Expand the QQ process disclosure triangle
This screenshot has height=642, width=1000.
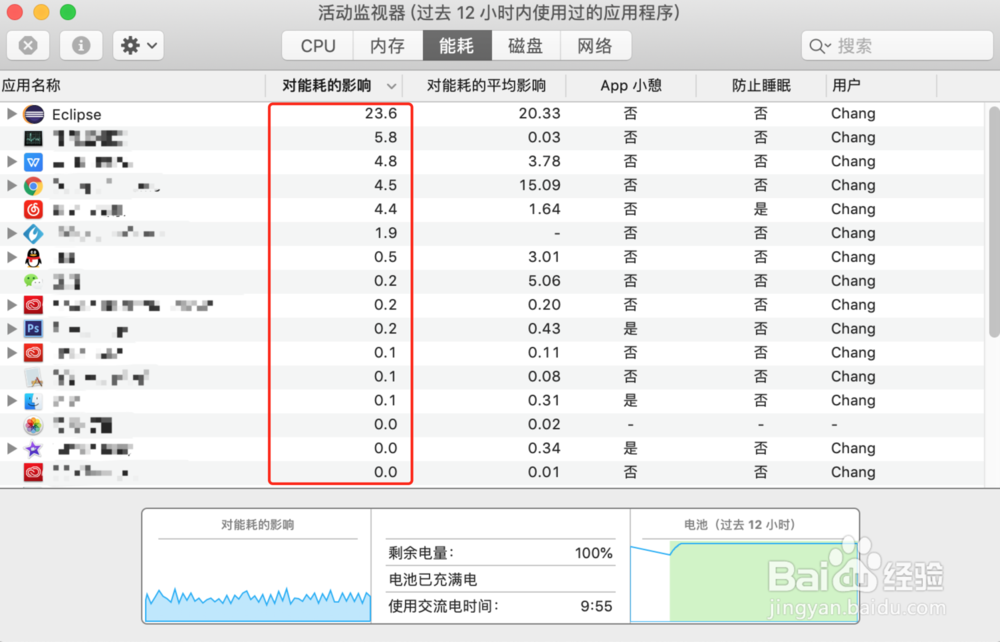coord(12,257)
